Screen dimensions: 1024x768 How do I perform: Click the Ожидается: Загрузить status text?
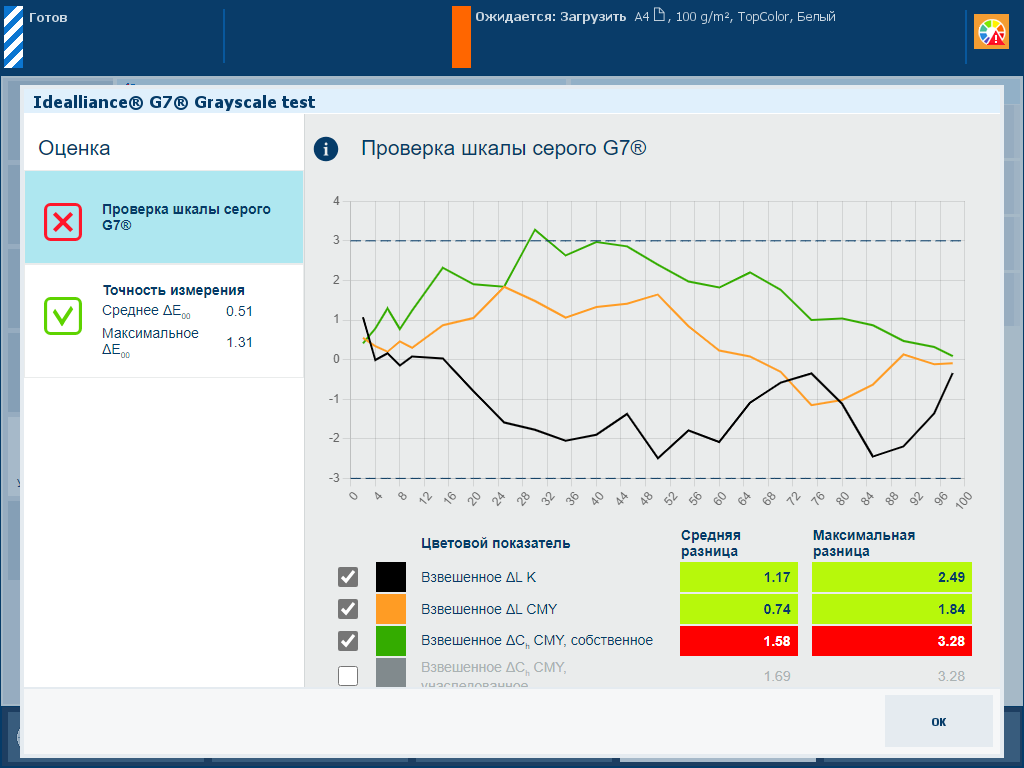pos(551,17)
